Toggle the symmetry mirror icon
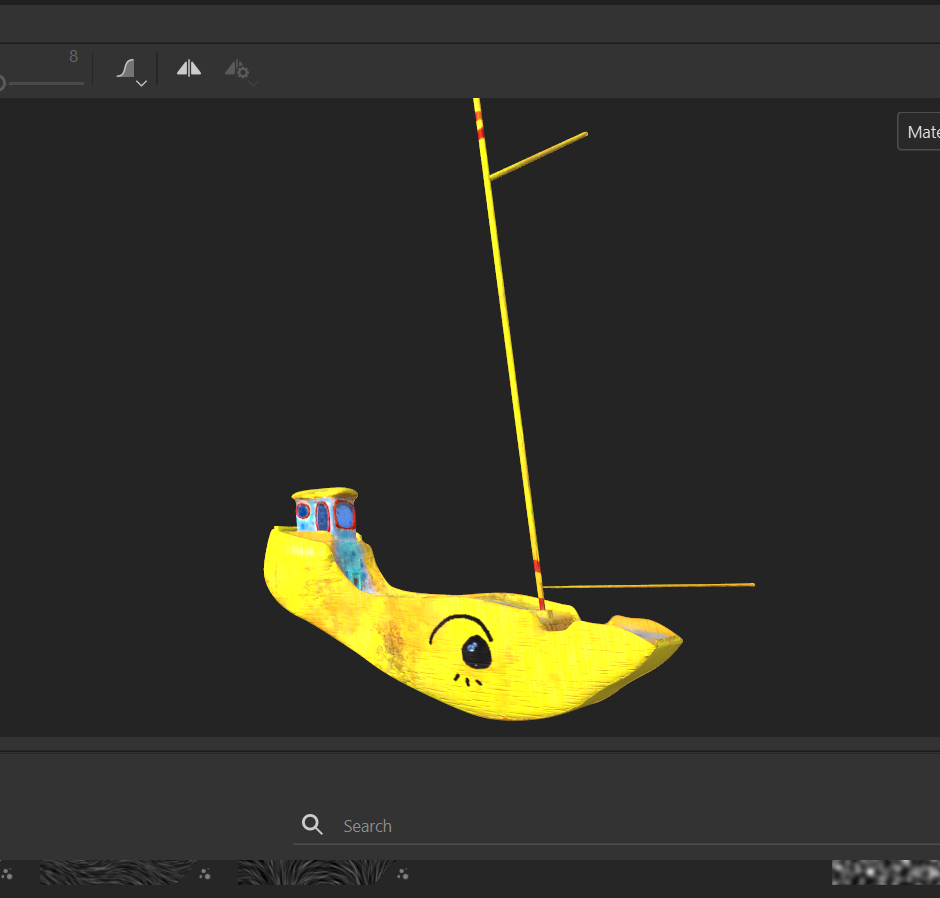Image resolution: width=940 pixels, height=898 pixels. point(188,69)
